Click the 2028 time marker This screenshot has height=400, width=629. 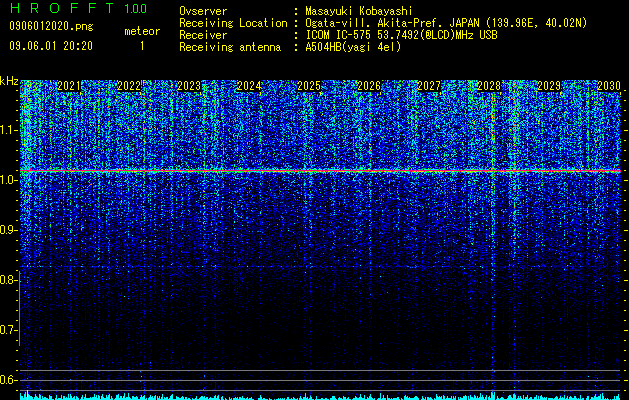coord(489,86)
